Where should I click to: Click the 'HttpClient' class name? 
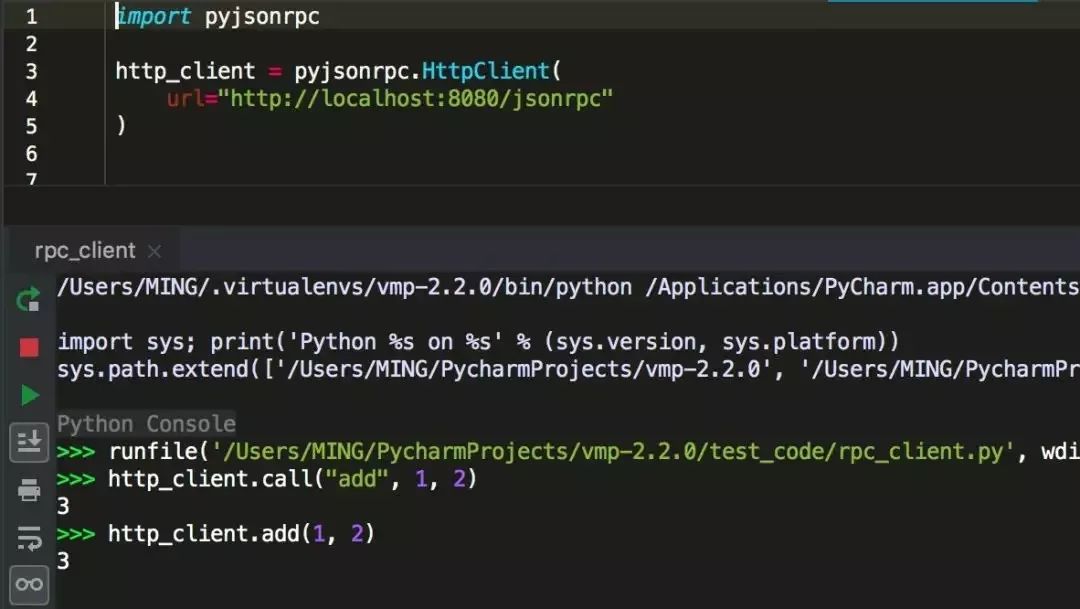click(x=486, y=71)
